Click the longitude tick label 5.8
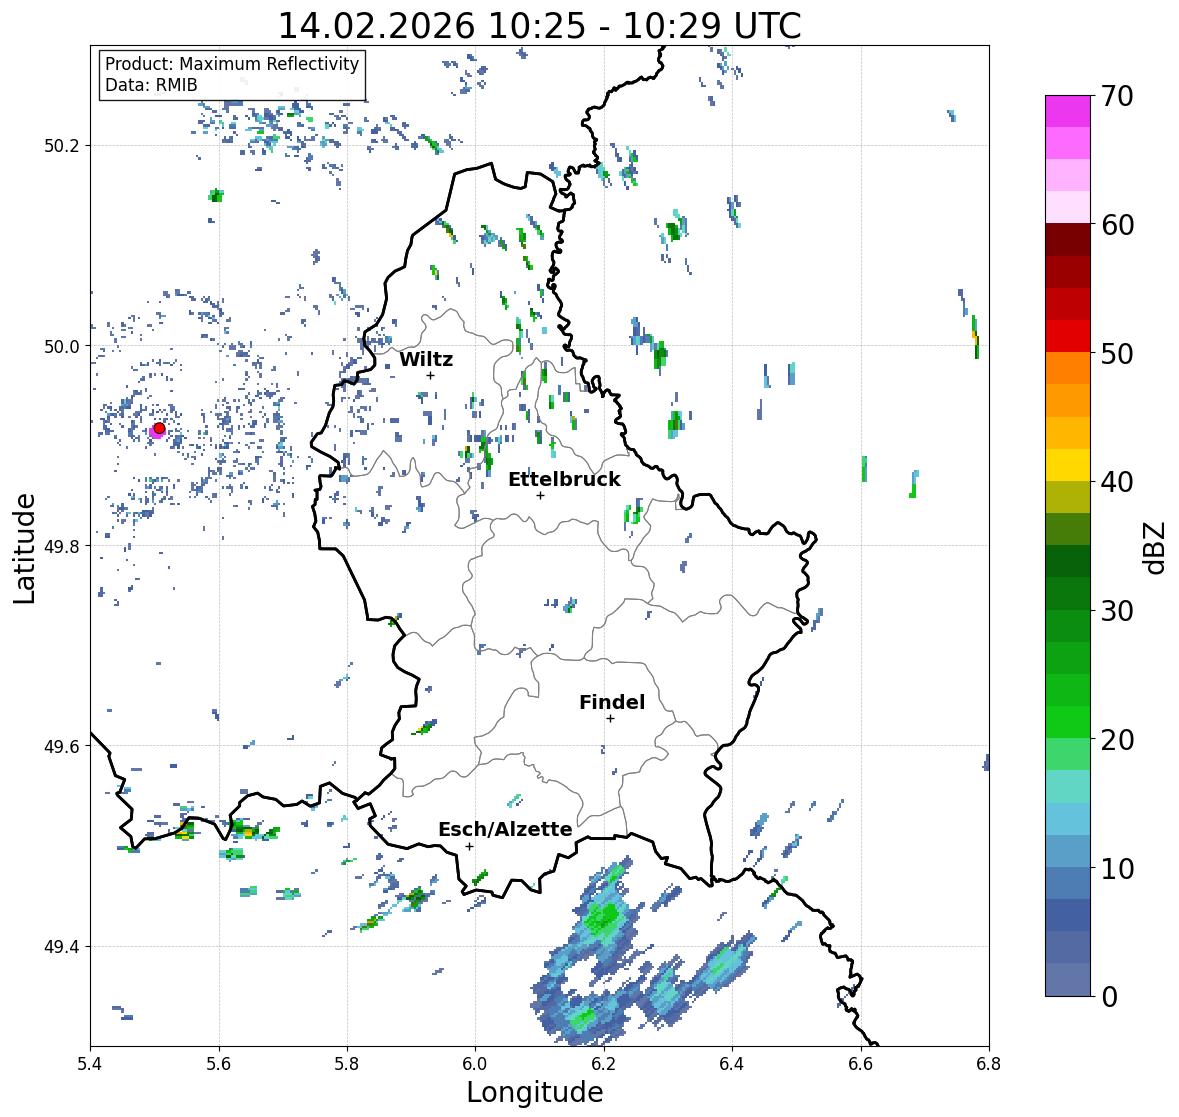 point(347,1064)
